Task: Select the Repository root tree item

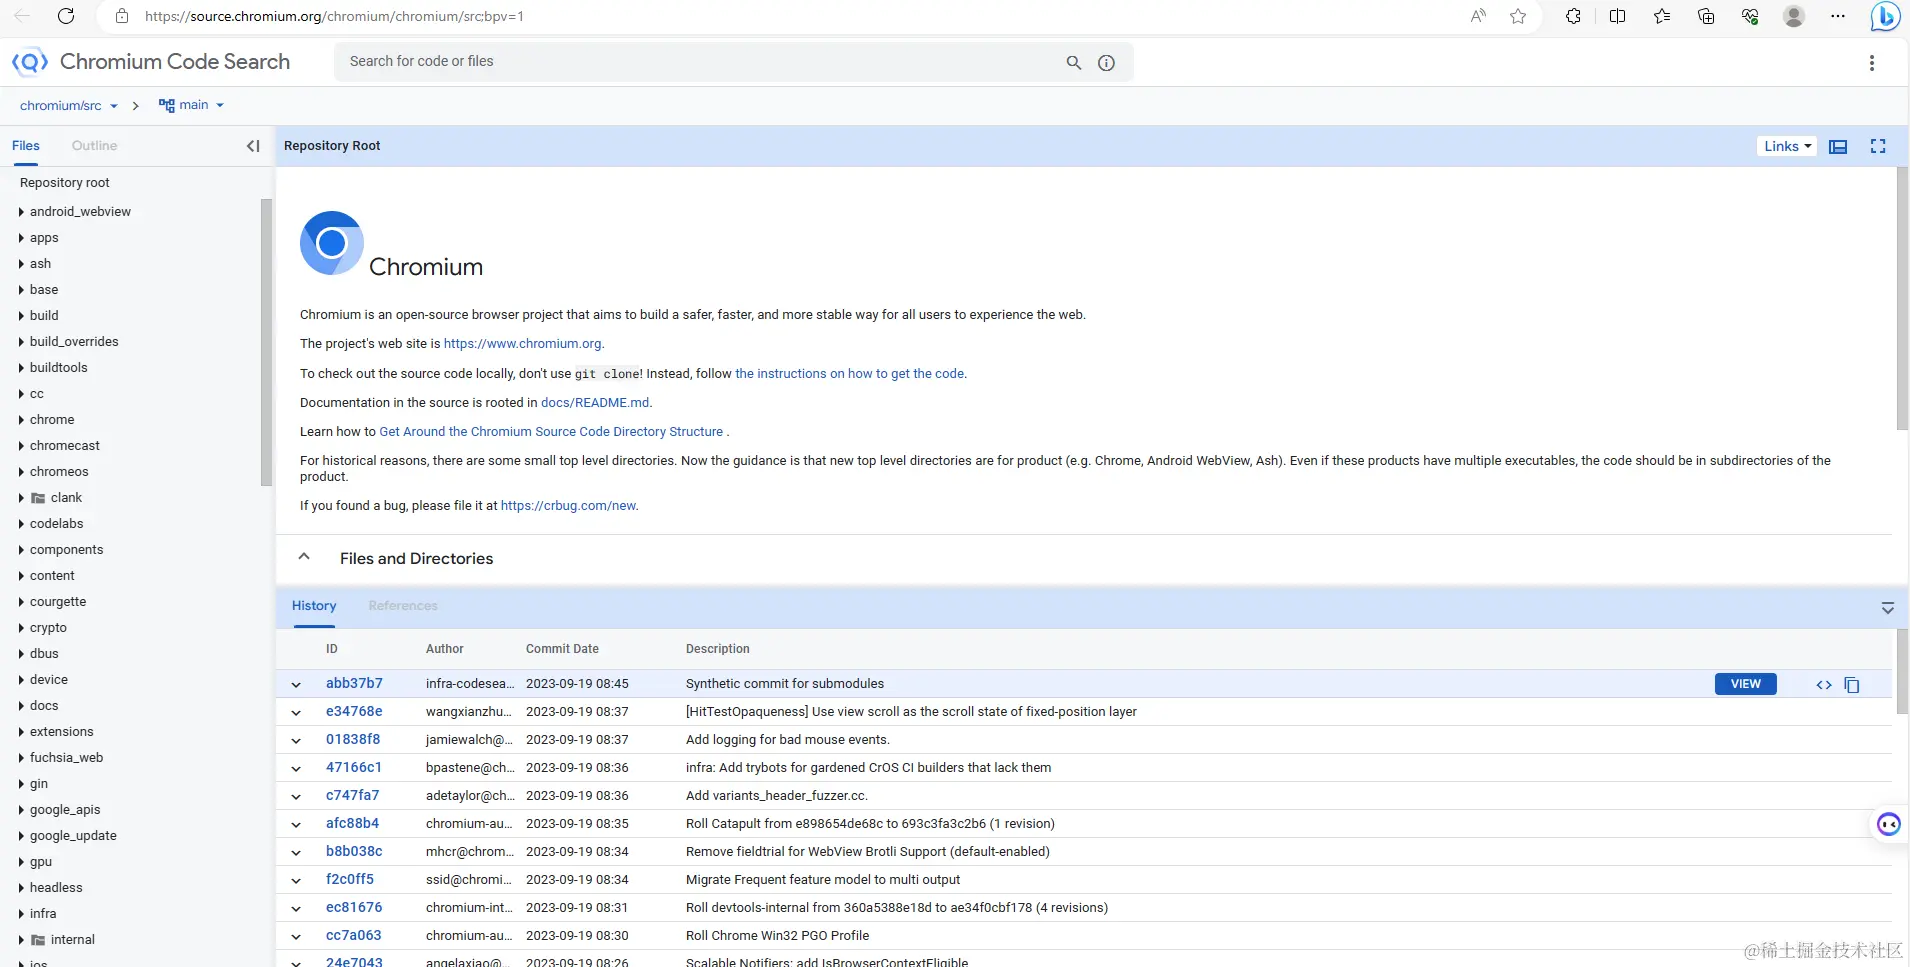Action: point(65,183)
